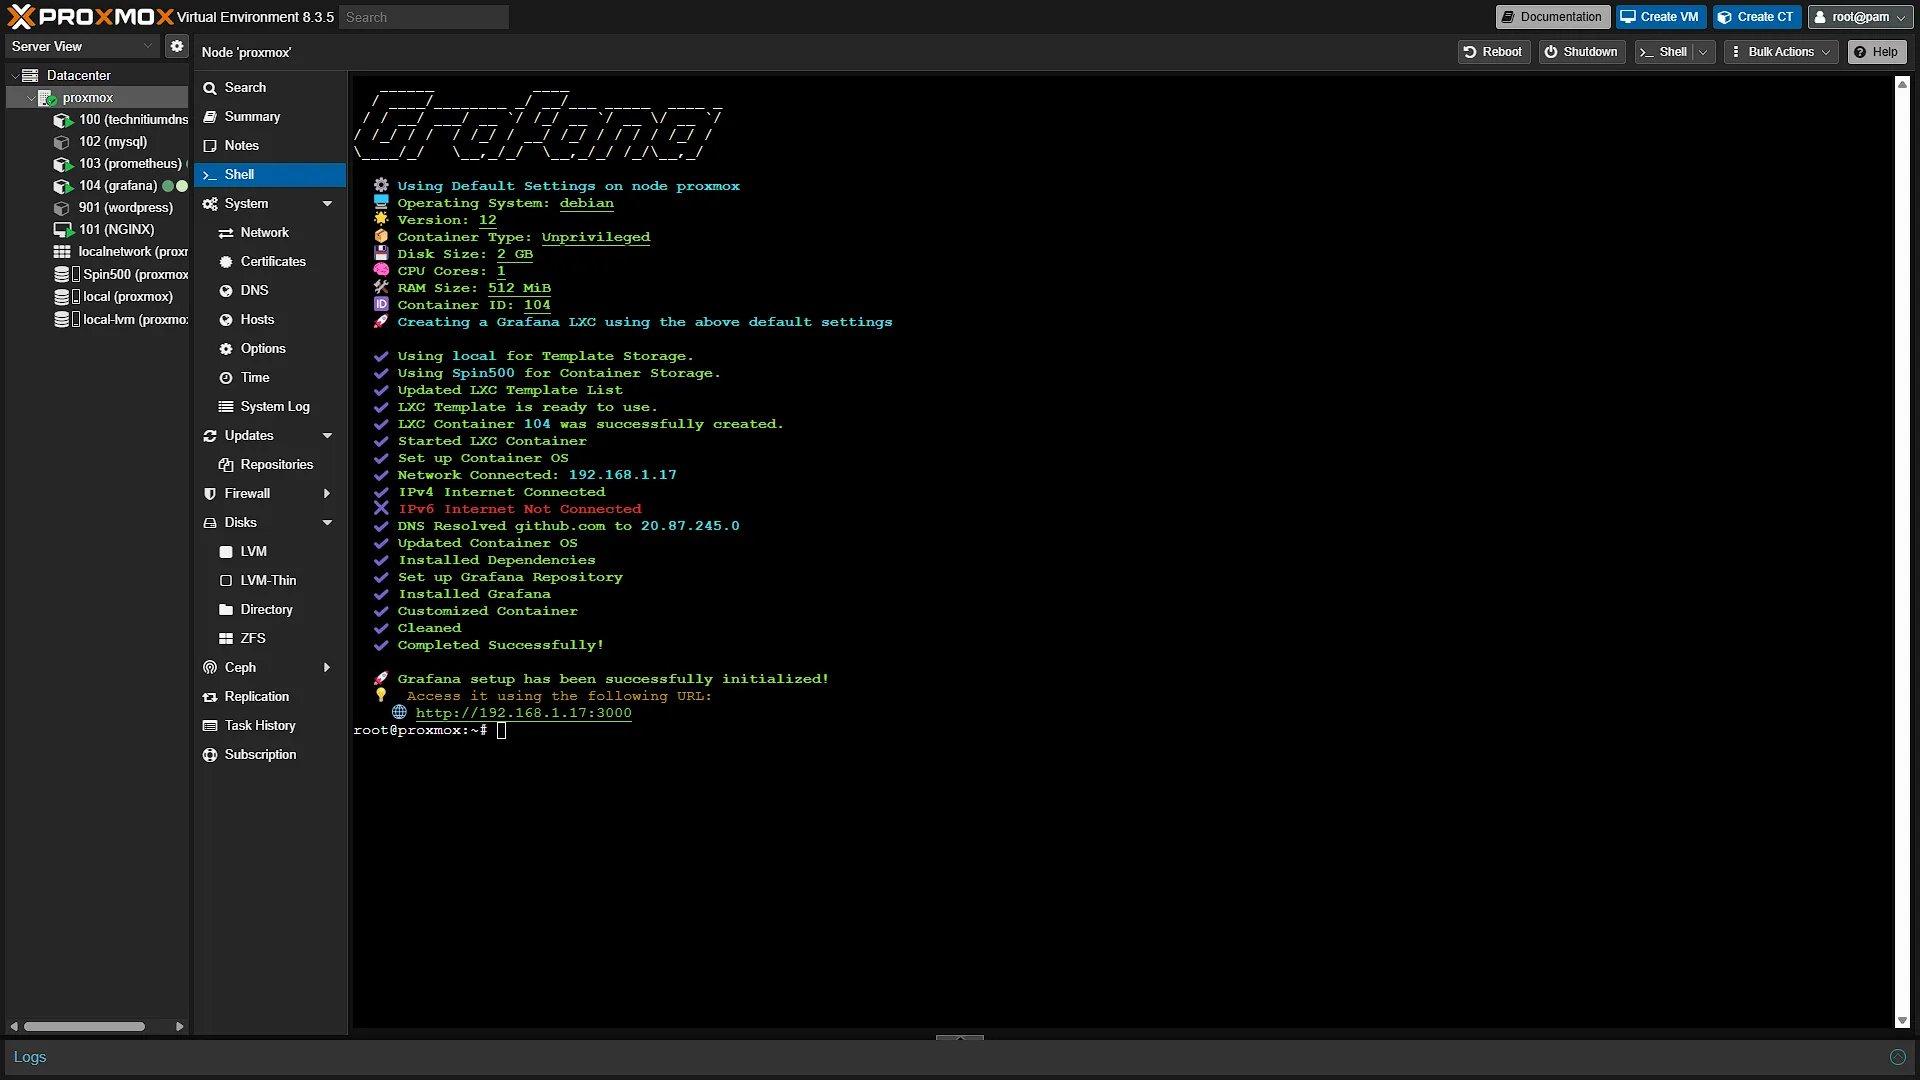Viewport: 1920px width, 1080px height.
Task: Click the Shutdown button
Action: [1581, 52]
